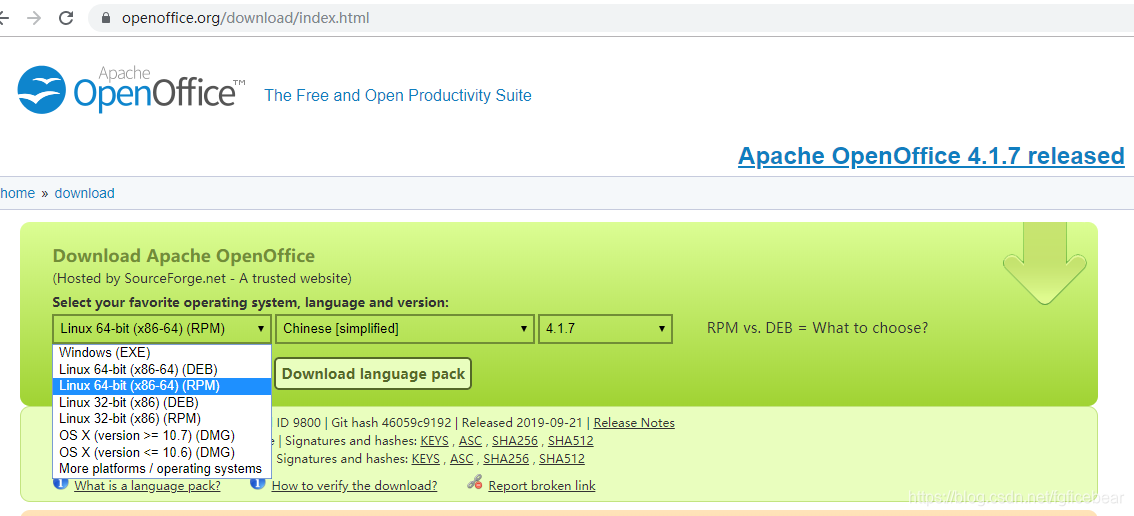The image size is (1134, 516).
Task: Open the Chinese [simplified] language dropdown
Action: tap(405, 329)
